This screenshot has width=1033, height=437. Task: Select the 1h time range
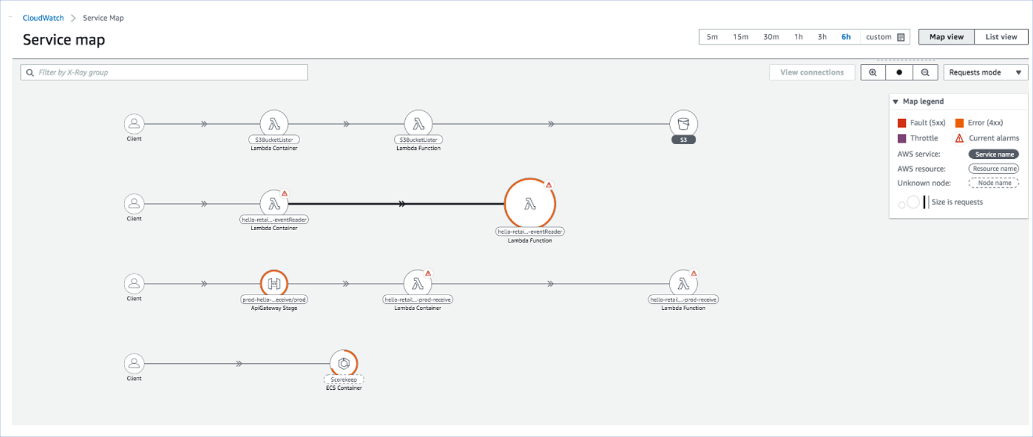point(798,37)
